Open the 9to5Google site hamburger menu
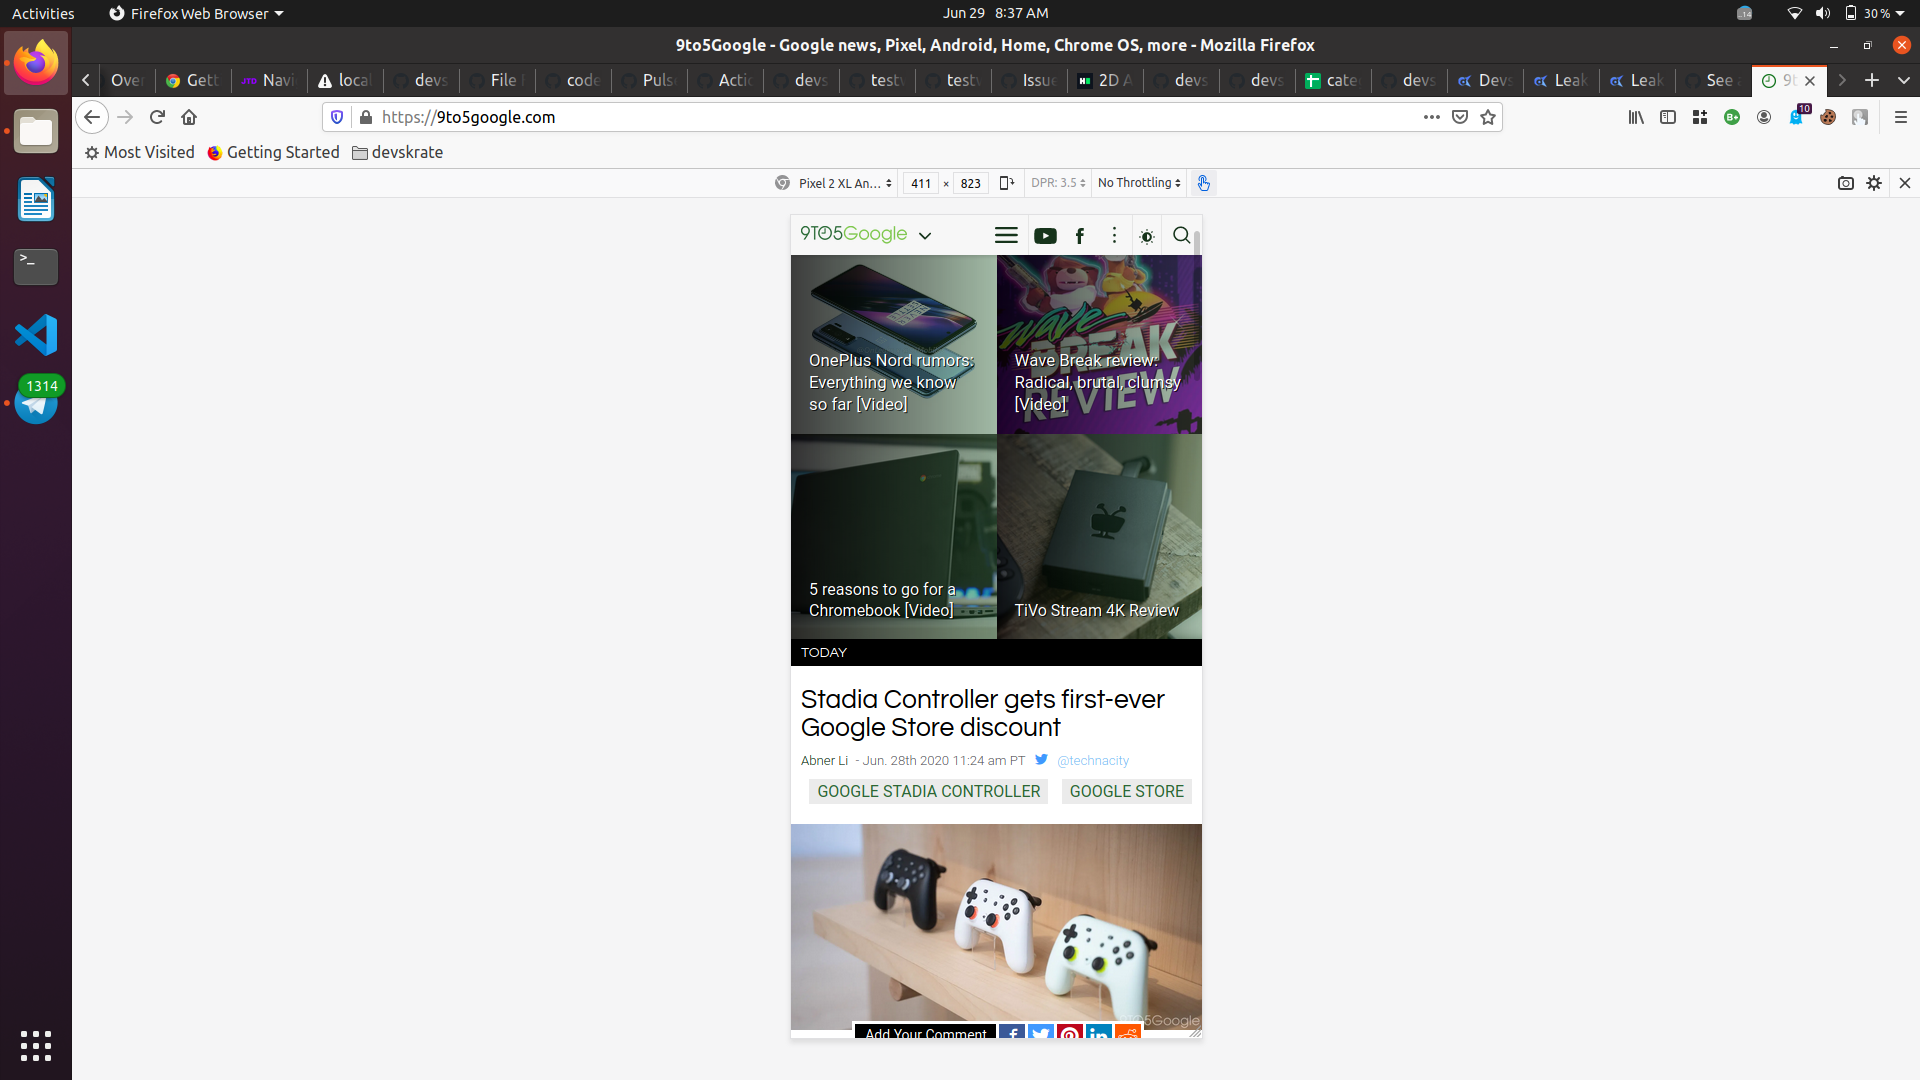The image size is (1920, 1080). point(1006,235)
